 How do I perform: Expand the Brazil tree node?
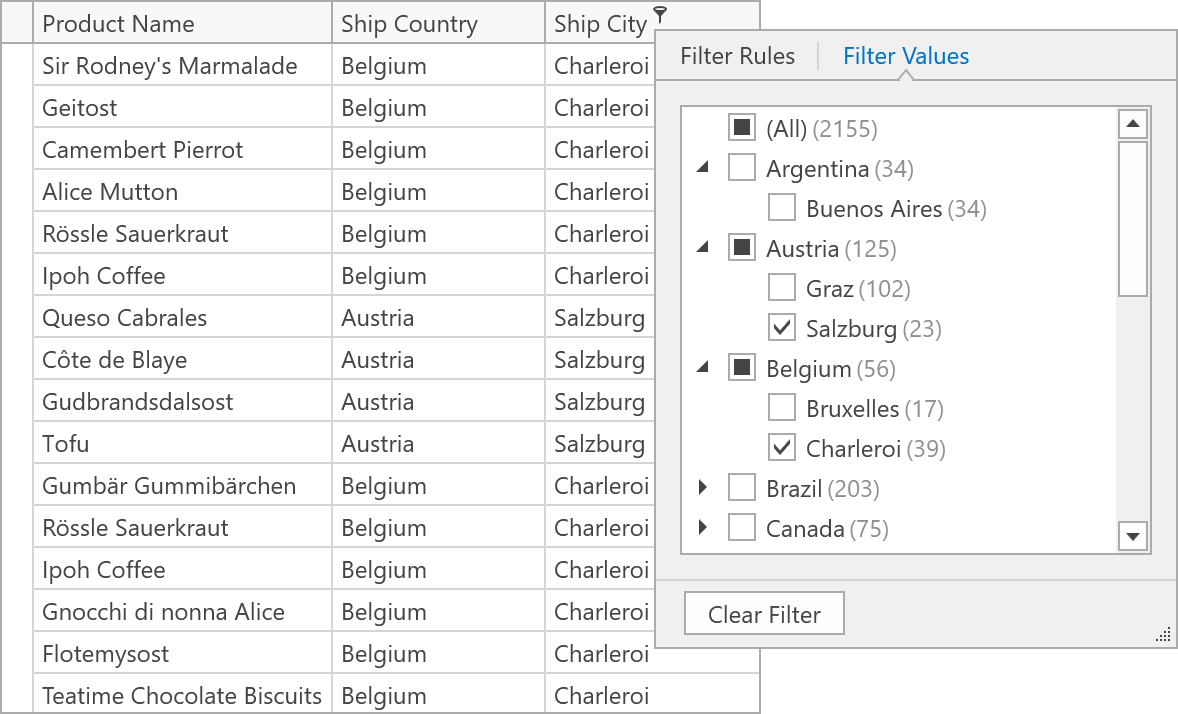coord(703,488)
